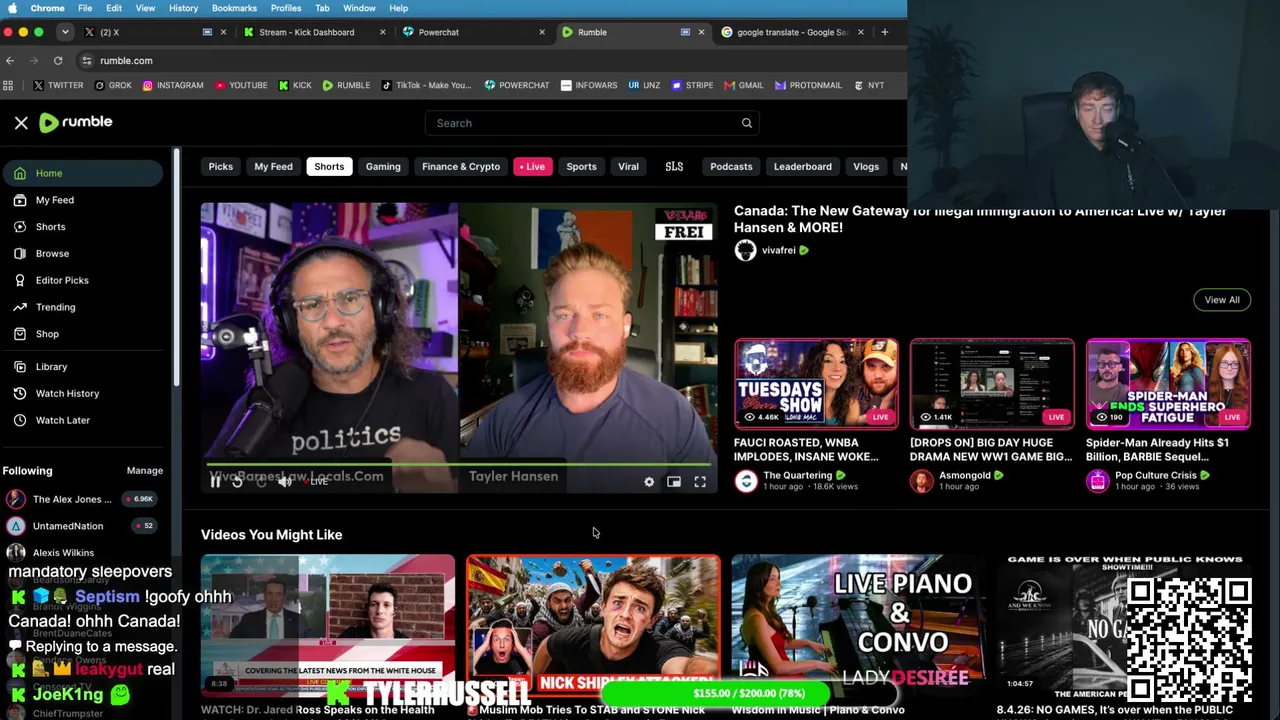Open Trending in sidebar

pos(82,307)
